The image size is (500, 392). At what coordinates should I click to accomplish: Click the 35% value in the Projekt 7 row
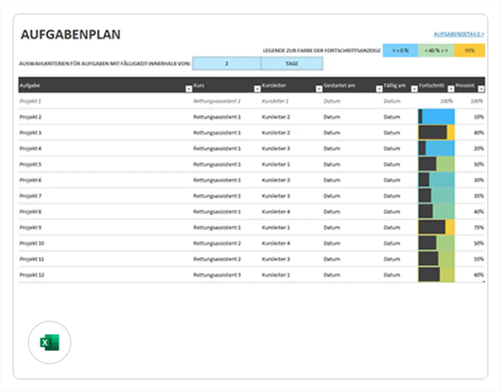click(x=479, y=196)
